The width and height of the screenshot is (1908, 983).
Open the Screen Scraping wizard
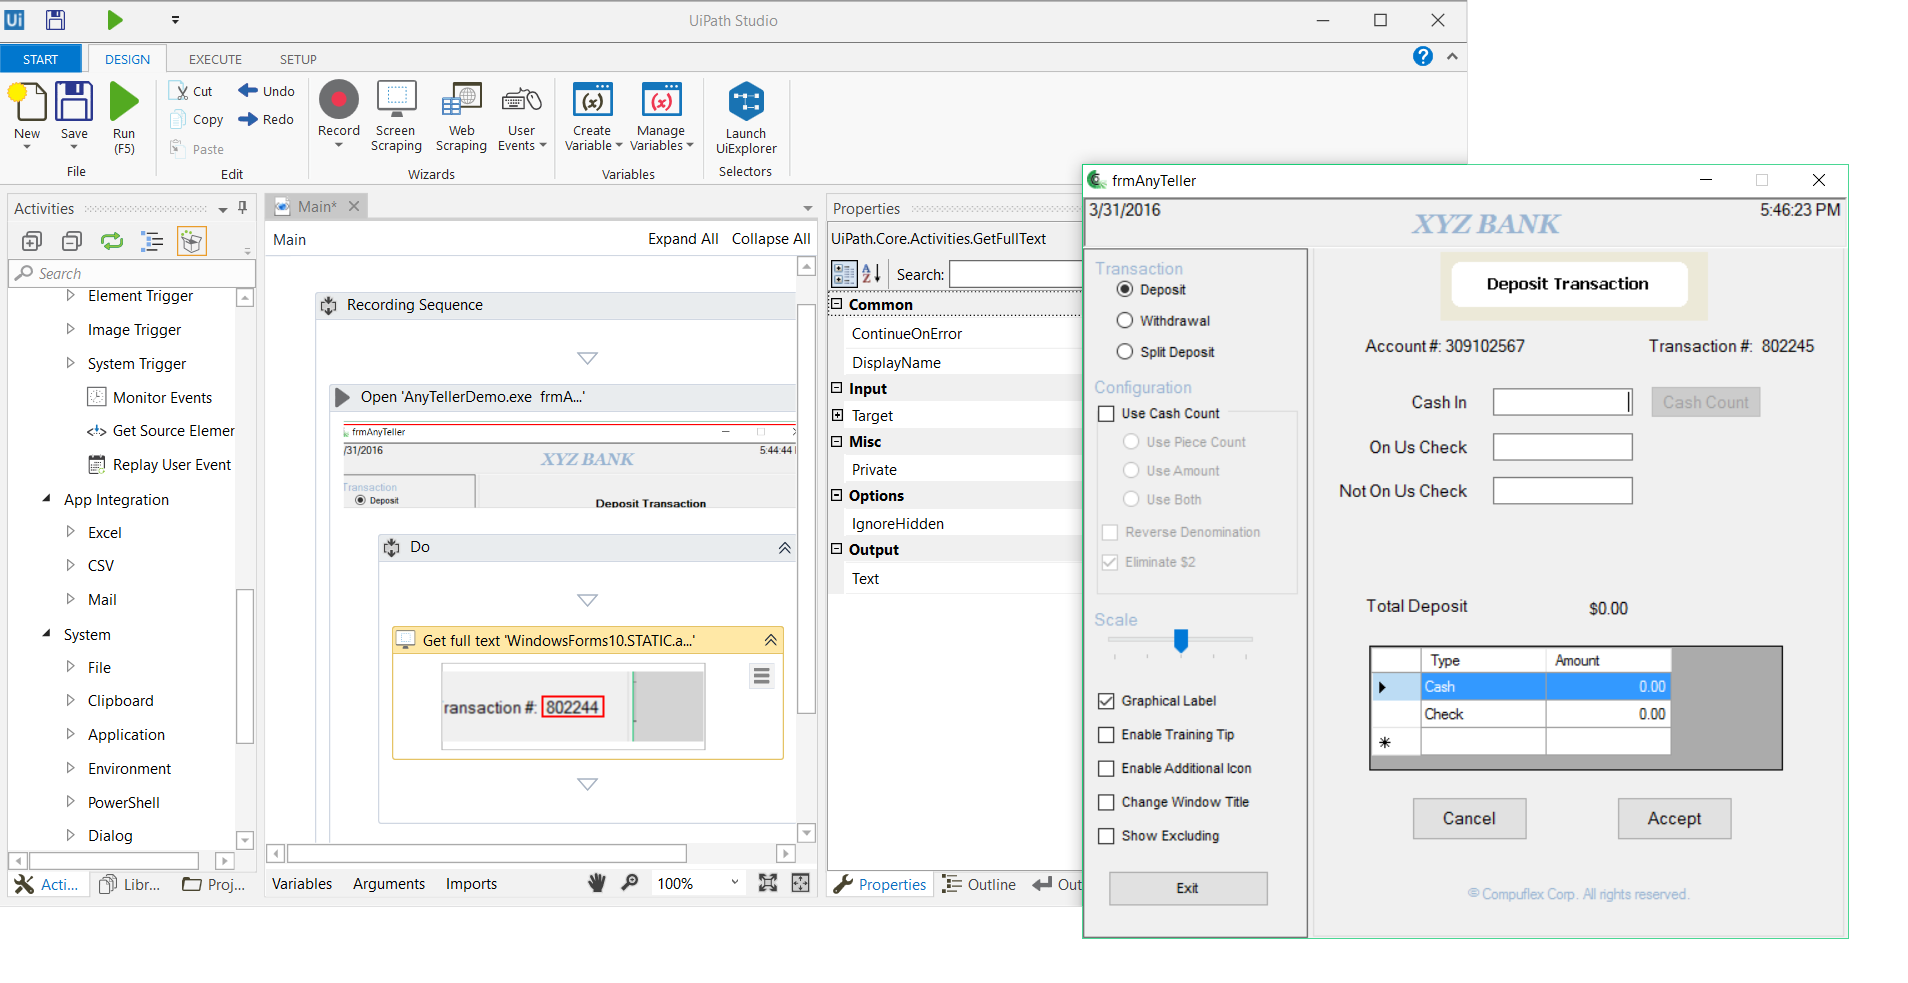396,101
